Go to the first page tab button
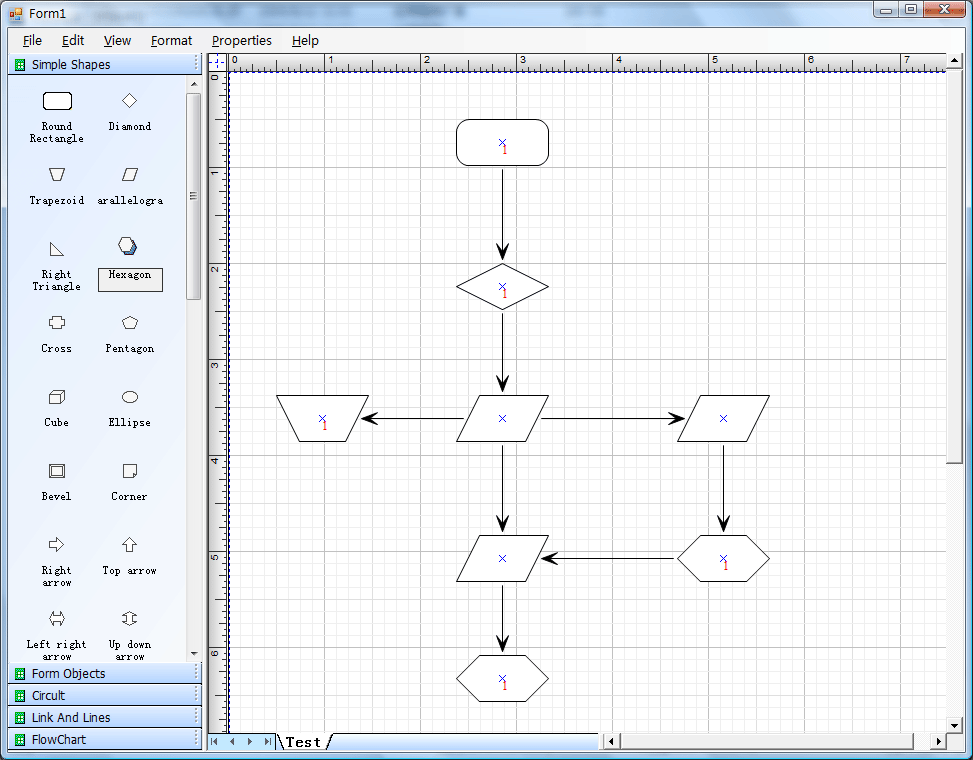Screen dimensions: 973x760 [x=214, y=741]
